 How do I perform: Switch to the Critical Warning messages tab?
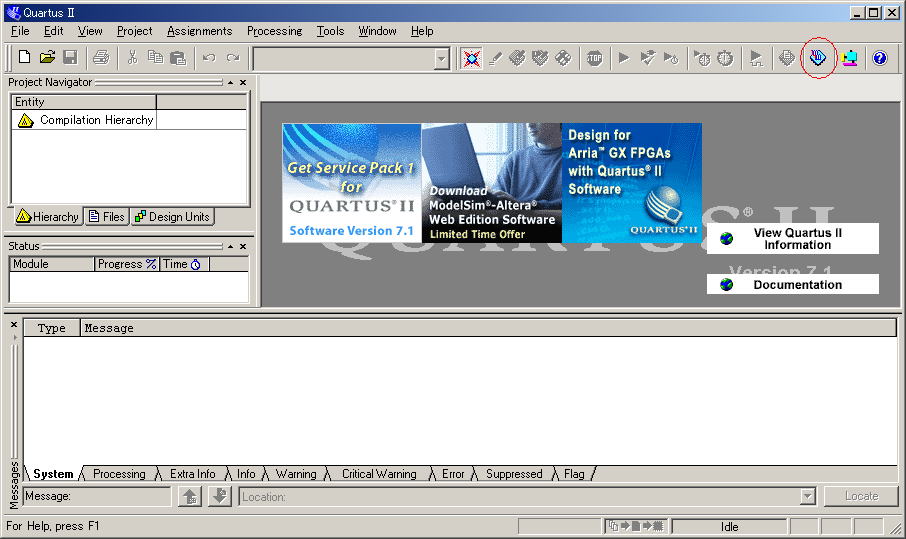tap(378, 474)
